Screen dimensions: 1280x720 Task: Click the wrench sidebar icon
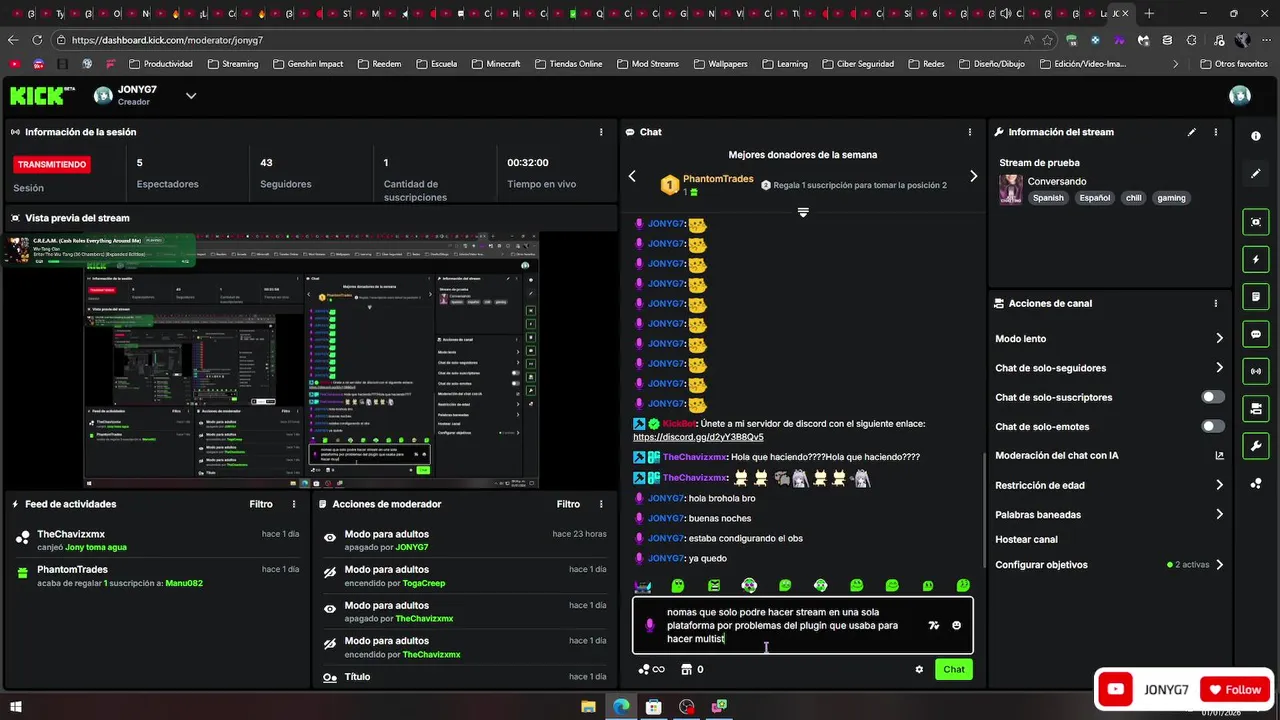point(1256,446)
